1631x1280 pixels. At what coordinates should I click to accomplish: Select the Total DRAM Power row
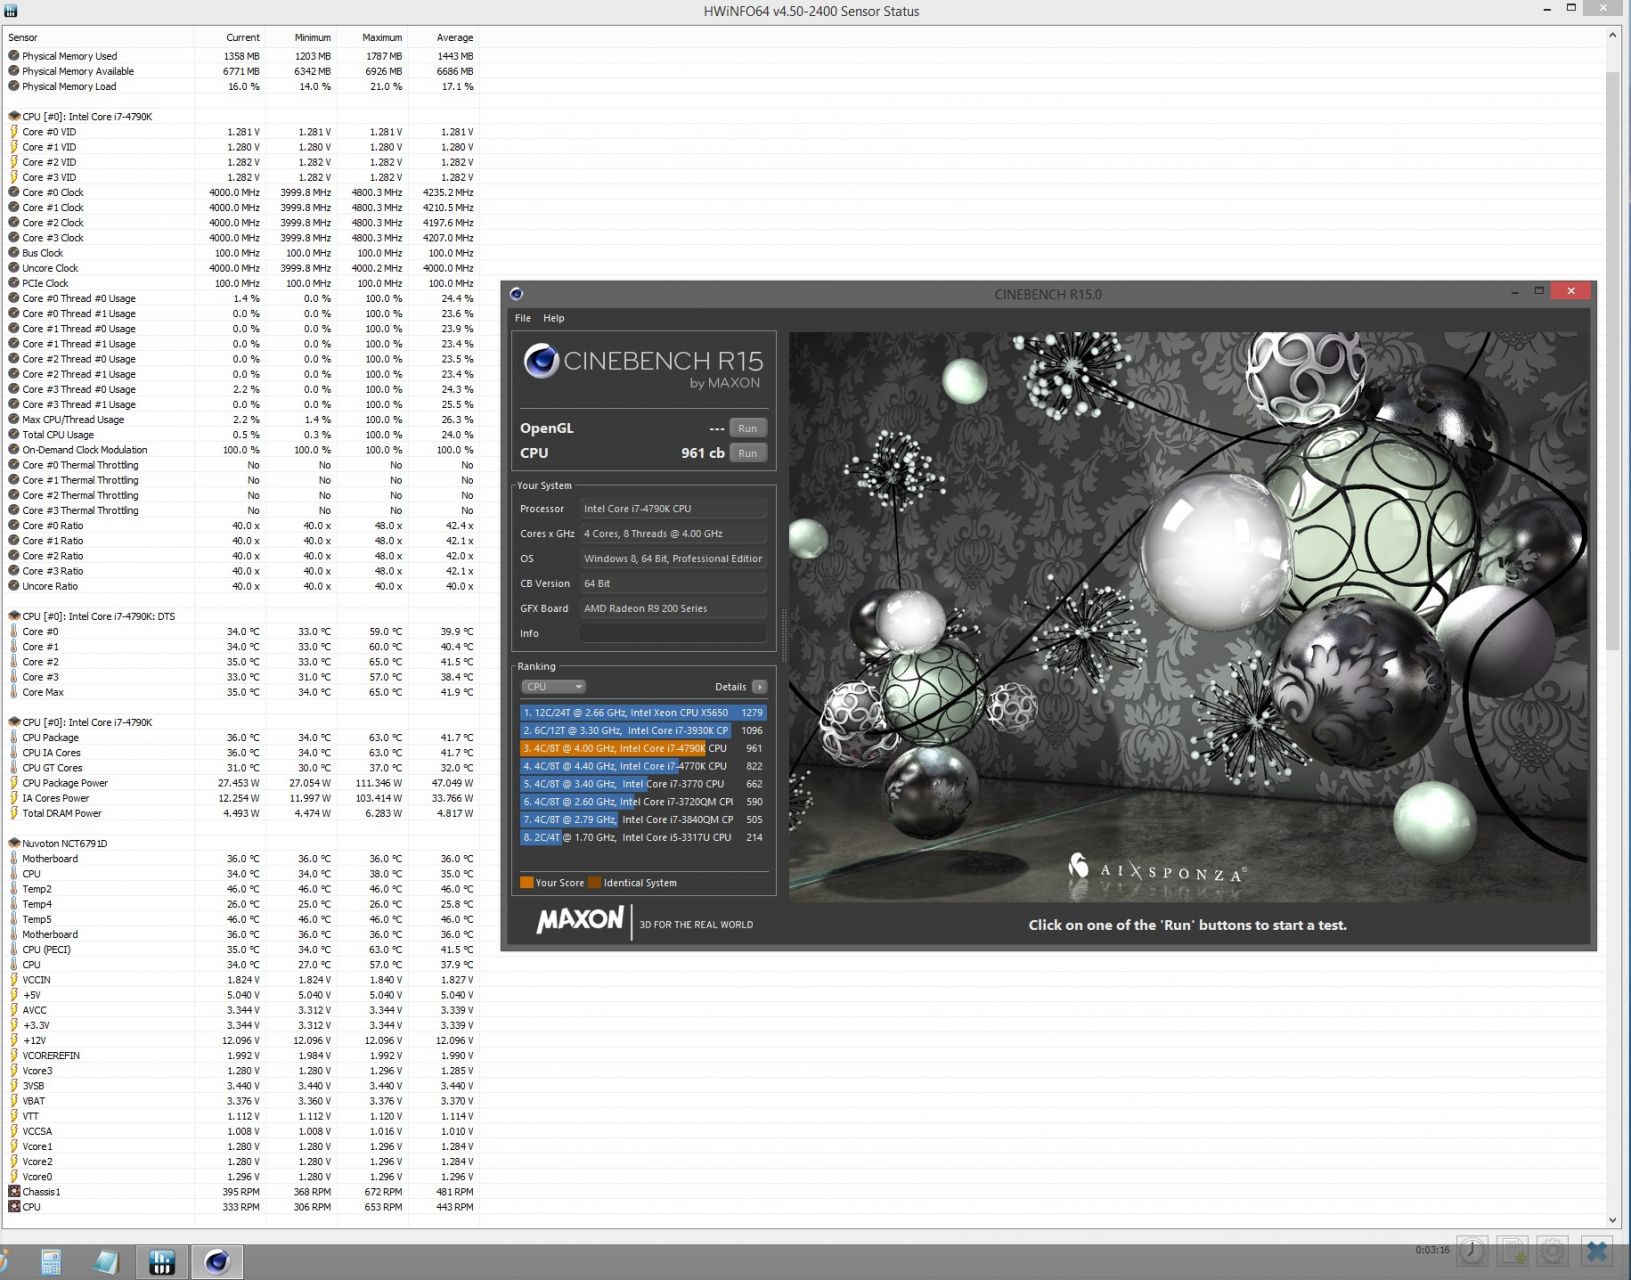pyautogui.click(x=240, y=813)
